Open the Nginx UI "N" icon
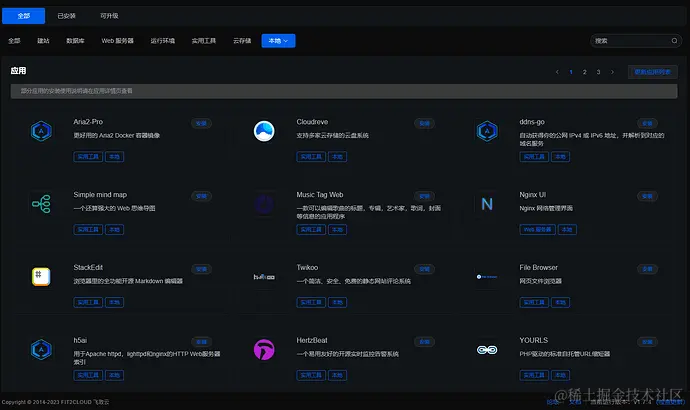The height and width of the screenshot is (410, 690). [487, 204]
